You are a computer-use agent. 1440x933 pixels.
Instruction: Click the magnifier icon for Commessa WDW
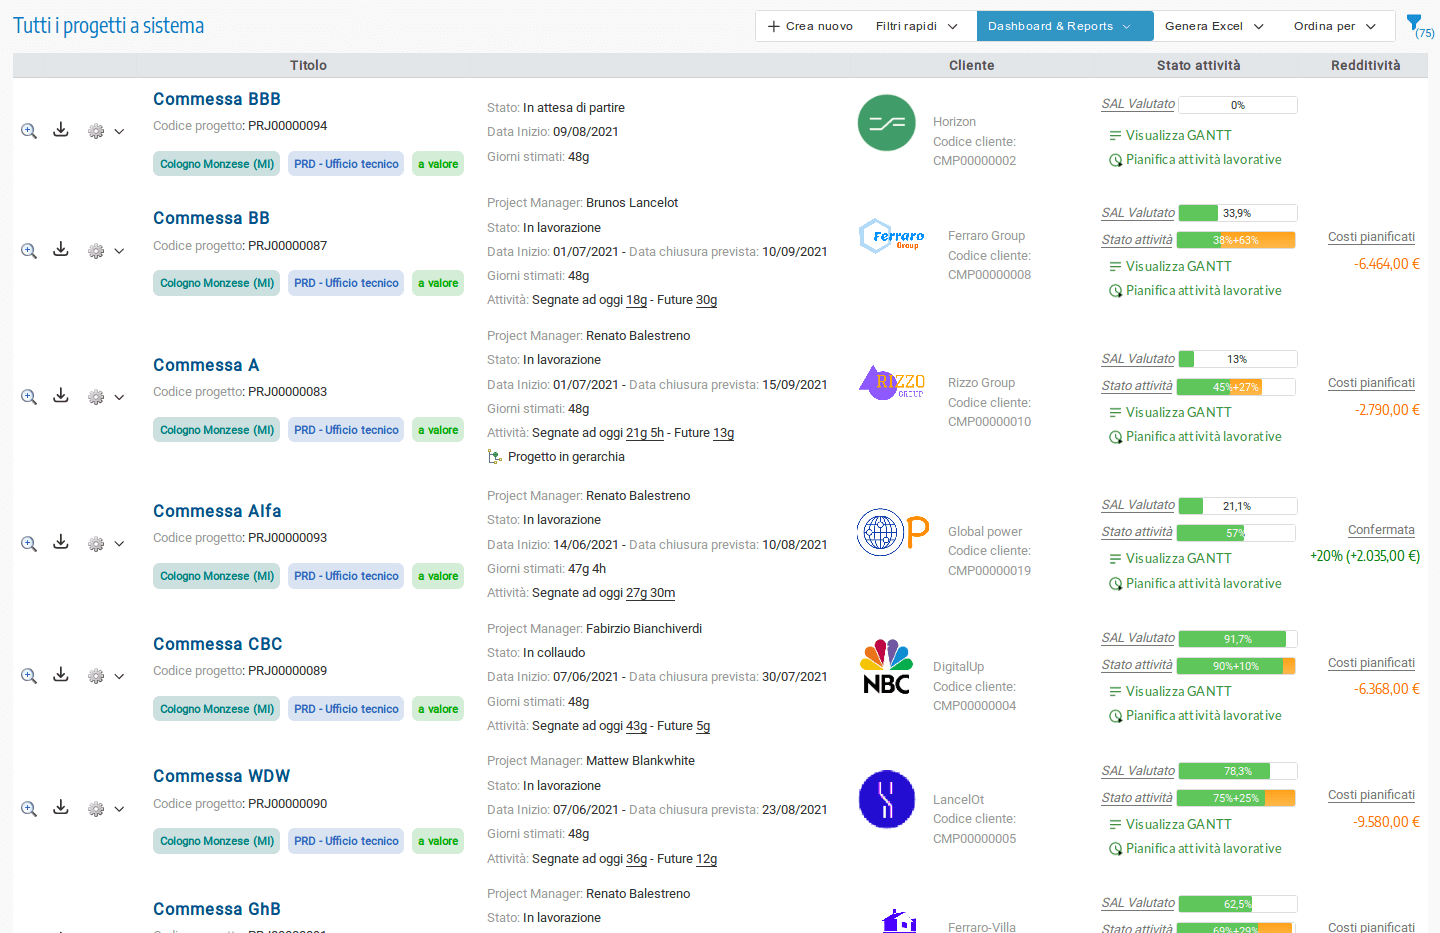coord(29,809)
